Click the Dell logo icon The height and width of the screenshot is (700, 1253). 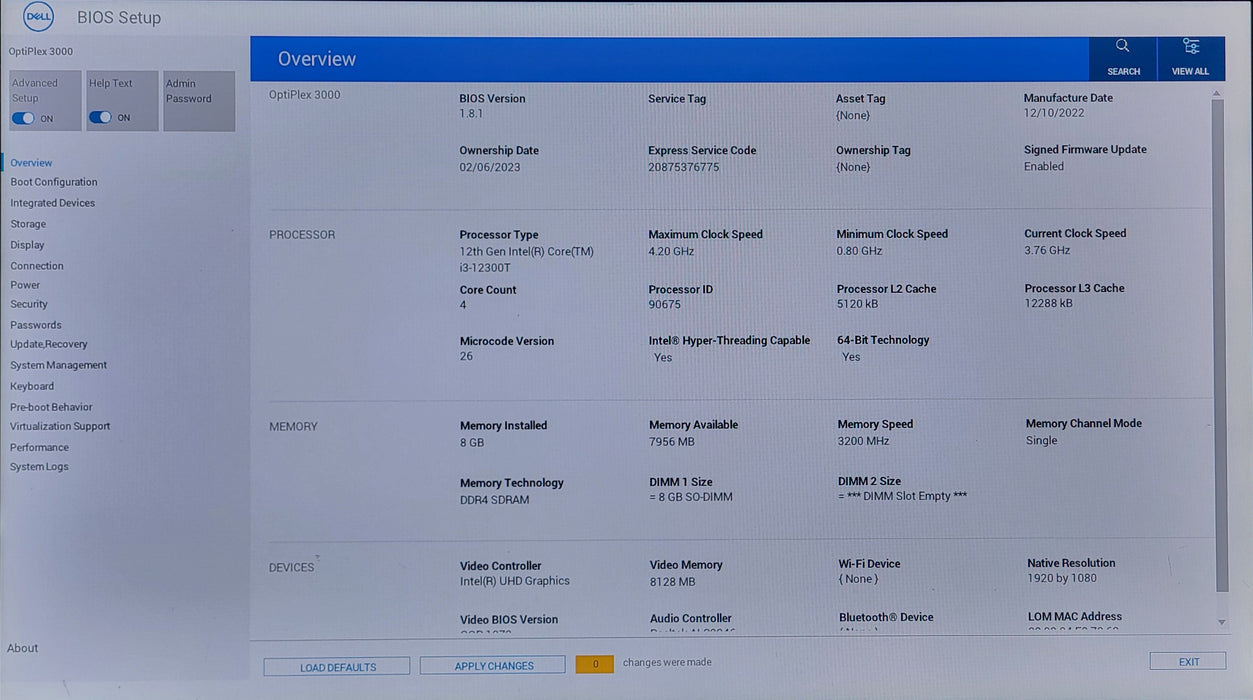click(x=38, y=17)
